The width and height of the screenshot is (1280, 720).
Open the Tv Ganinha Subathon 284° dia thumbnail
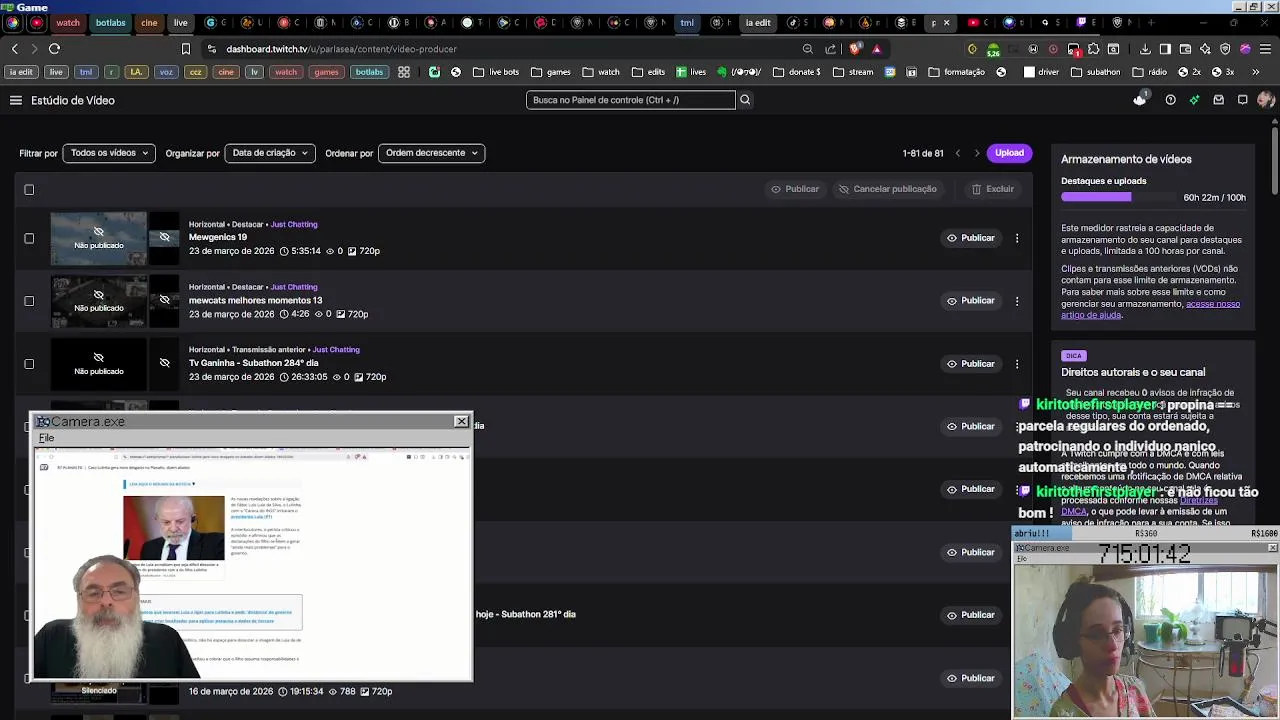(99, 364)
